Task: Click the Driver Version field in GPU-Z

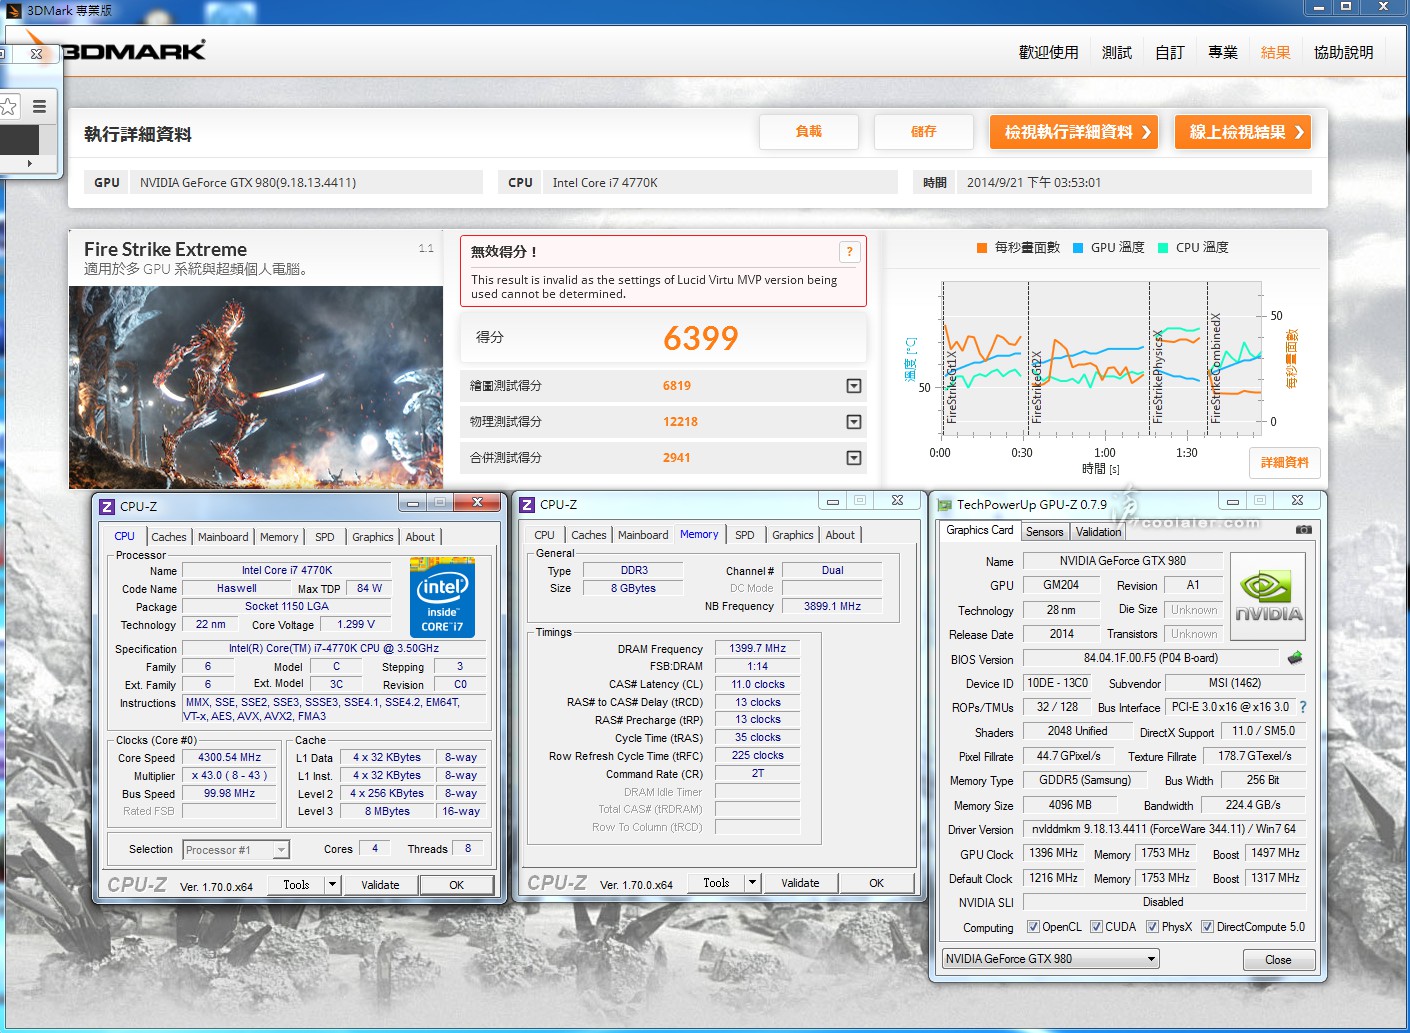Action: click(1164, 829)
